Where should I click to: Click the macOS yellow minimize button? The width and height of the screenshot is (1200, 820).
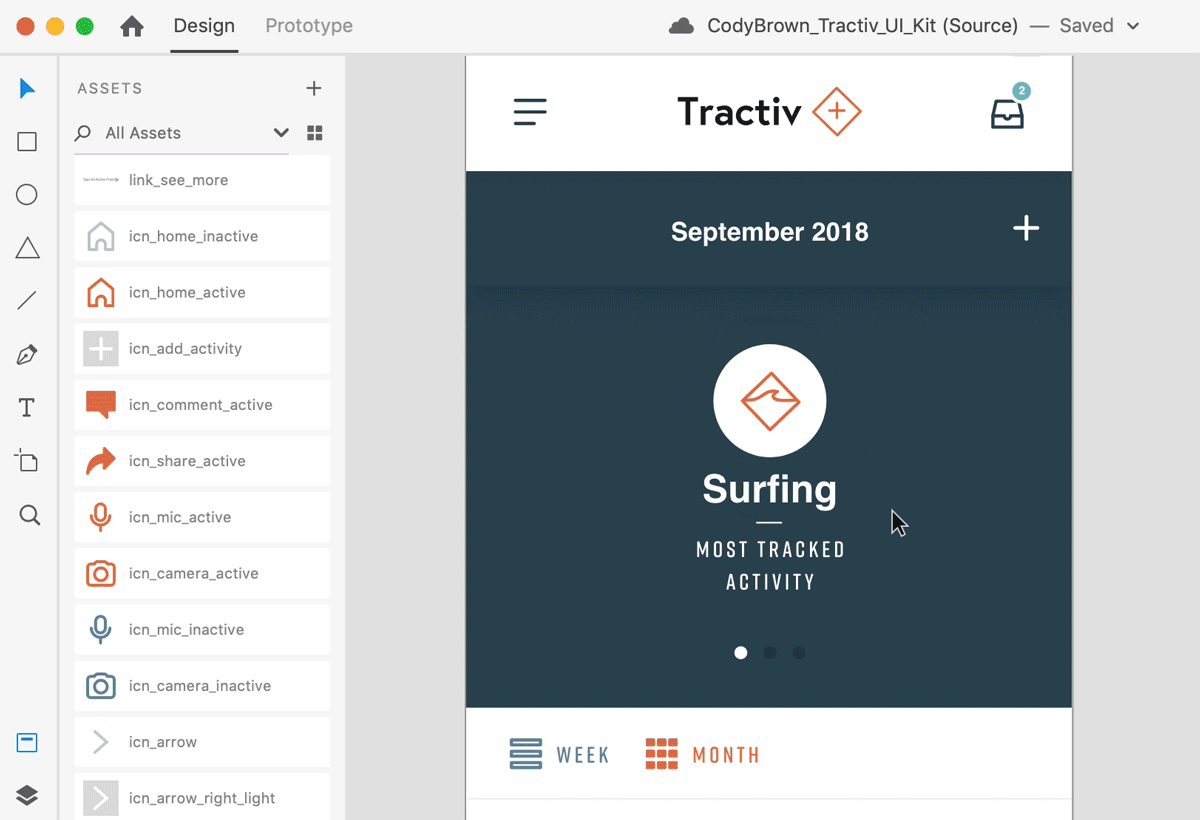[55, 27]
